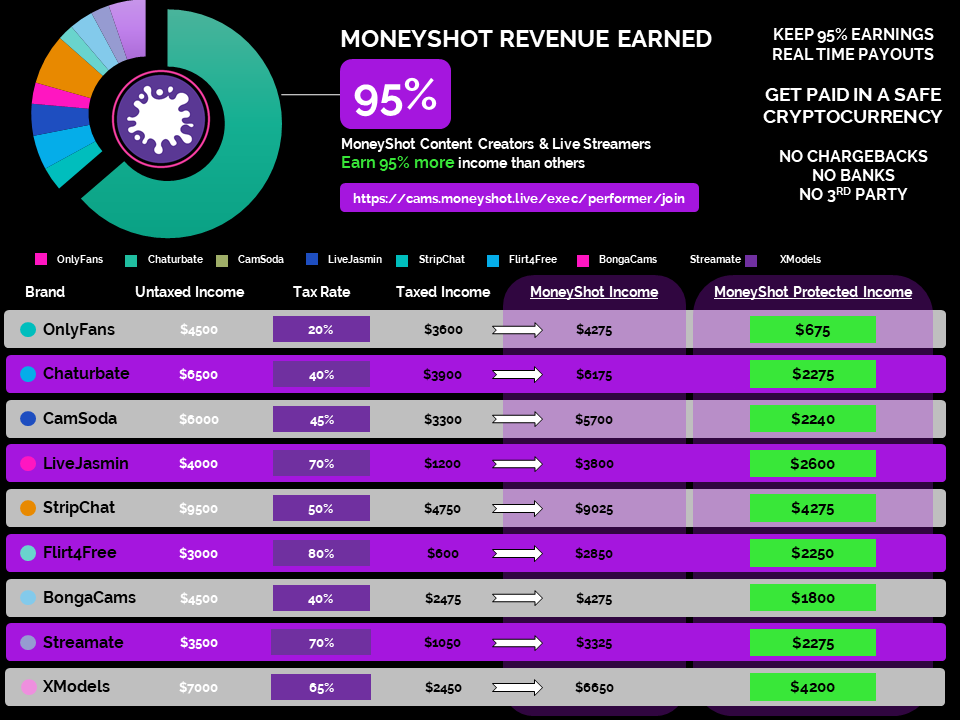Click the green $1800 protected income box

(x=813, y=598)
